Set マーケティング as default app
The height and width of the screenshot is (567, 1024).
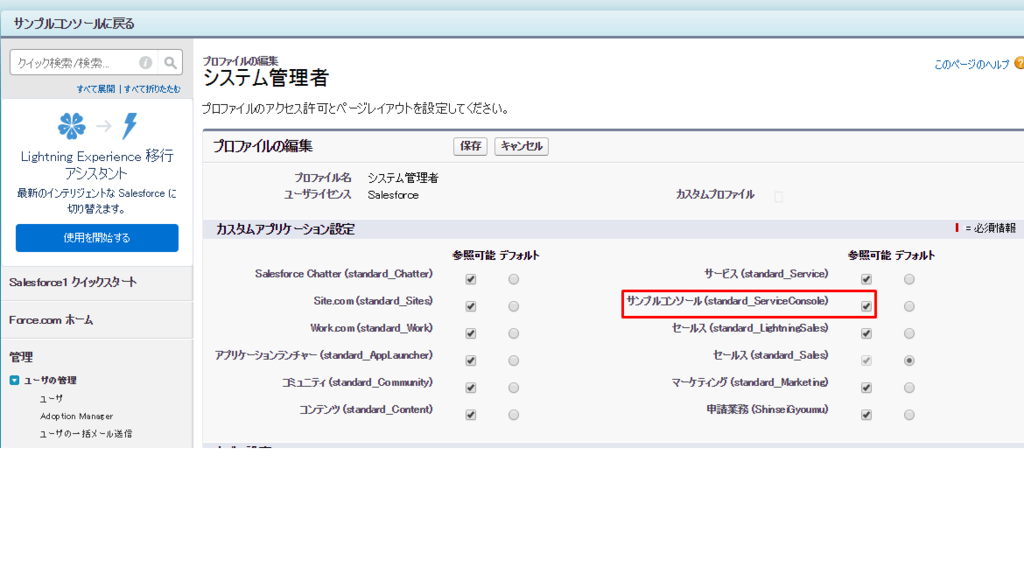coord(909,388)
